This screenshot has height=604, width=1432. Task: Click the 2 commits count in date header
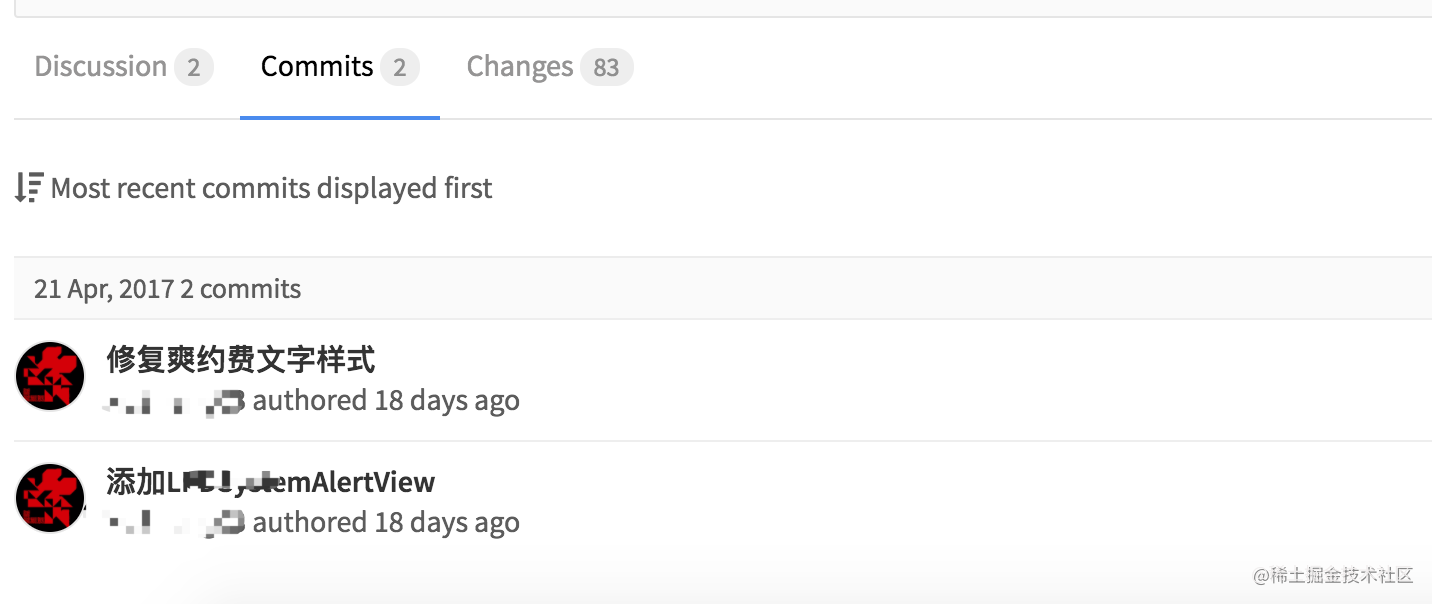pyautogui.click(x=240, y=289)
